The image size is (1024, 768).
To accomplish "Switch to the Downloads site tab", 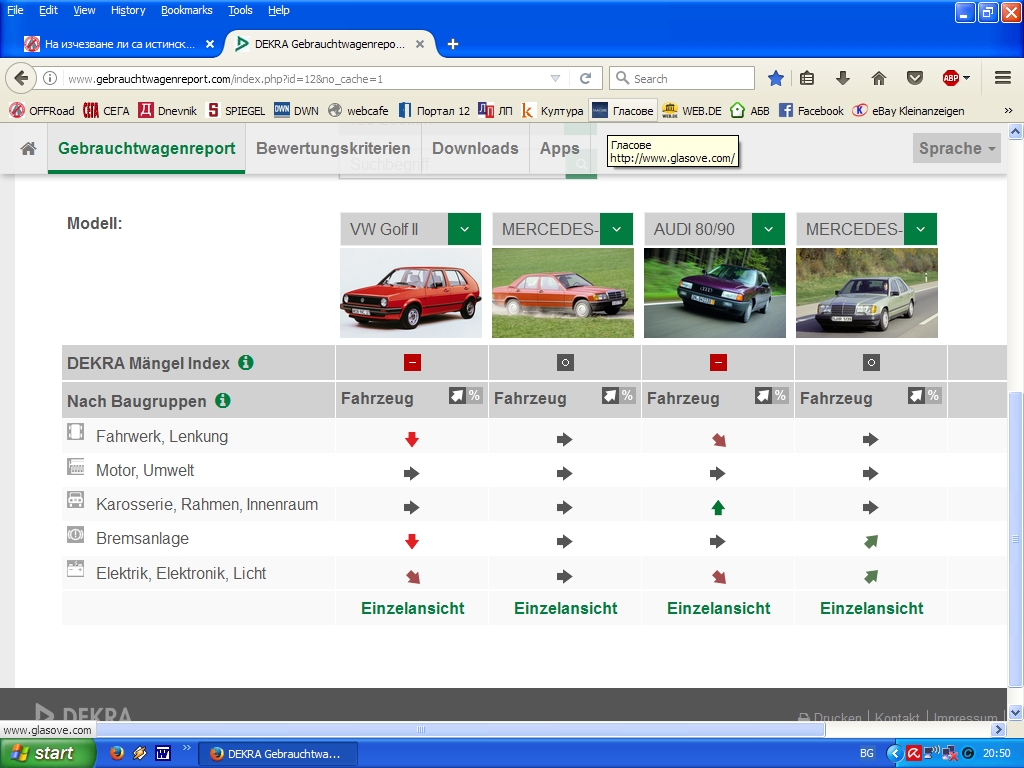I will (x=475, y=148).
